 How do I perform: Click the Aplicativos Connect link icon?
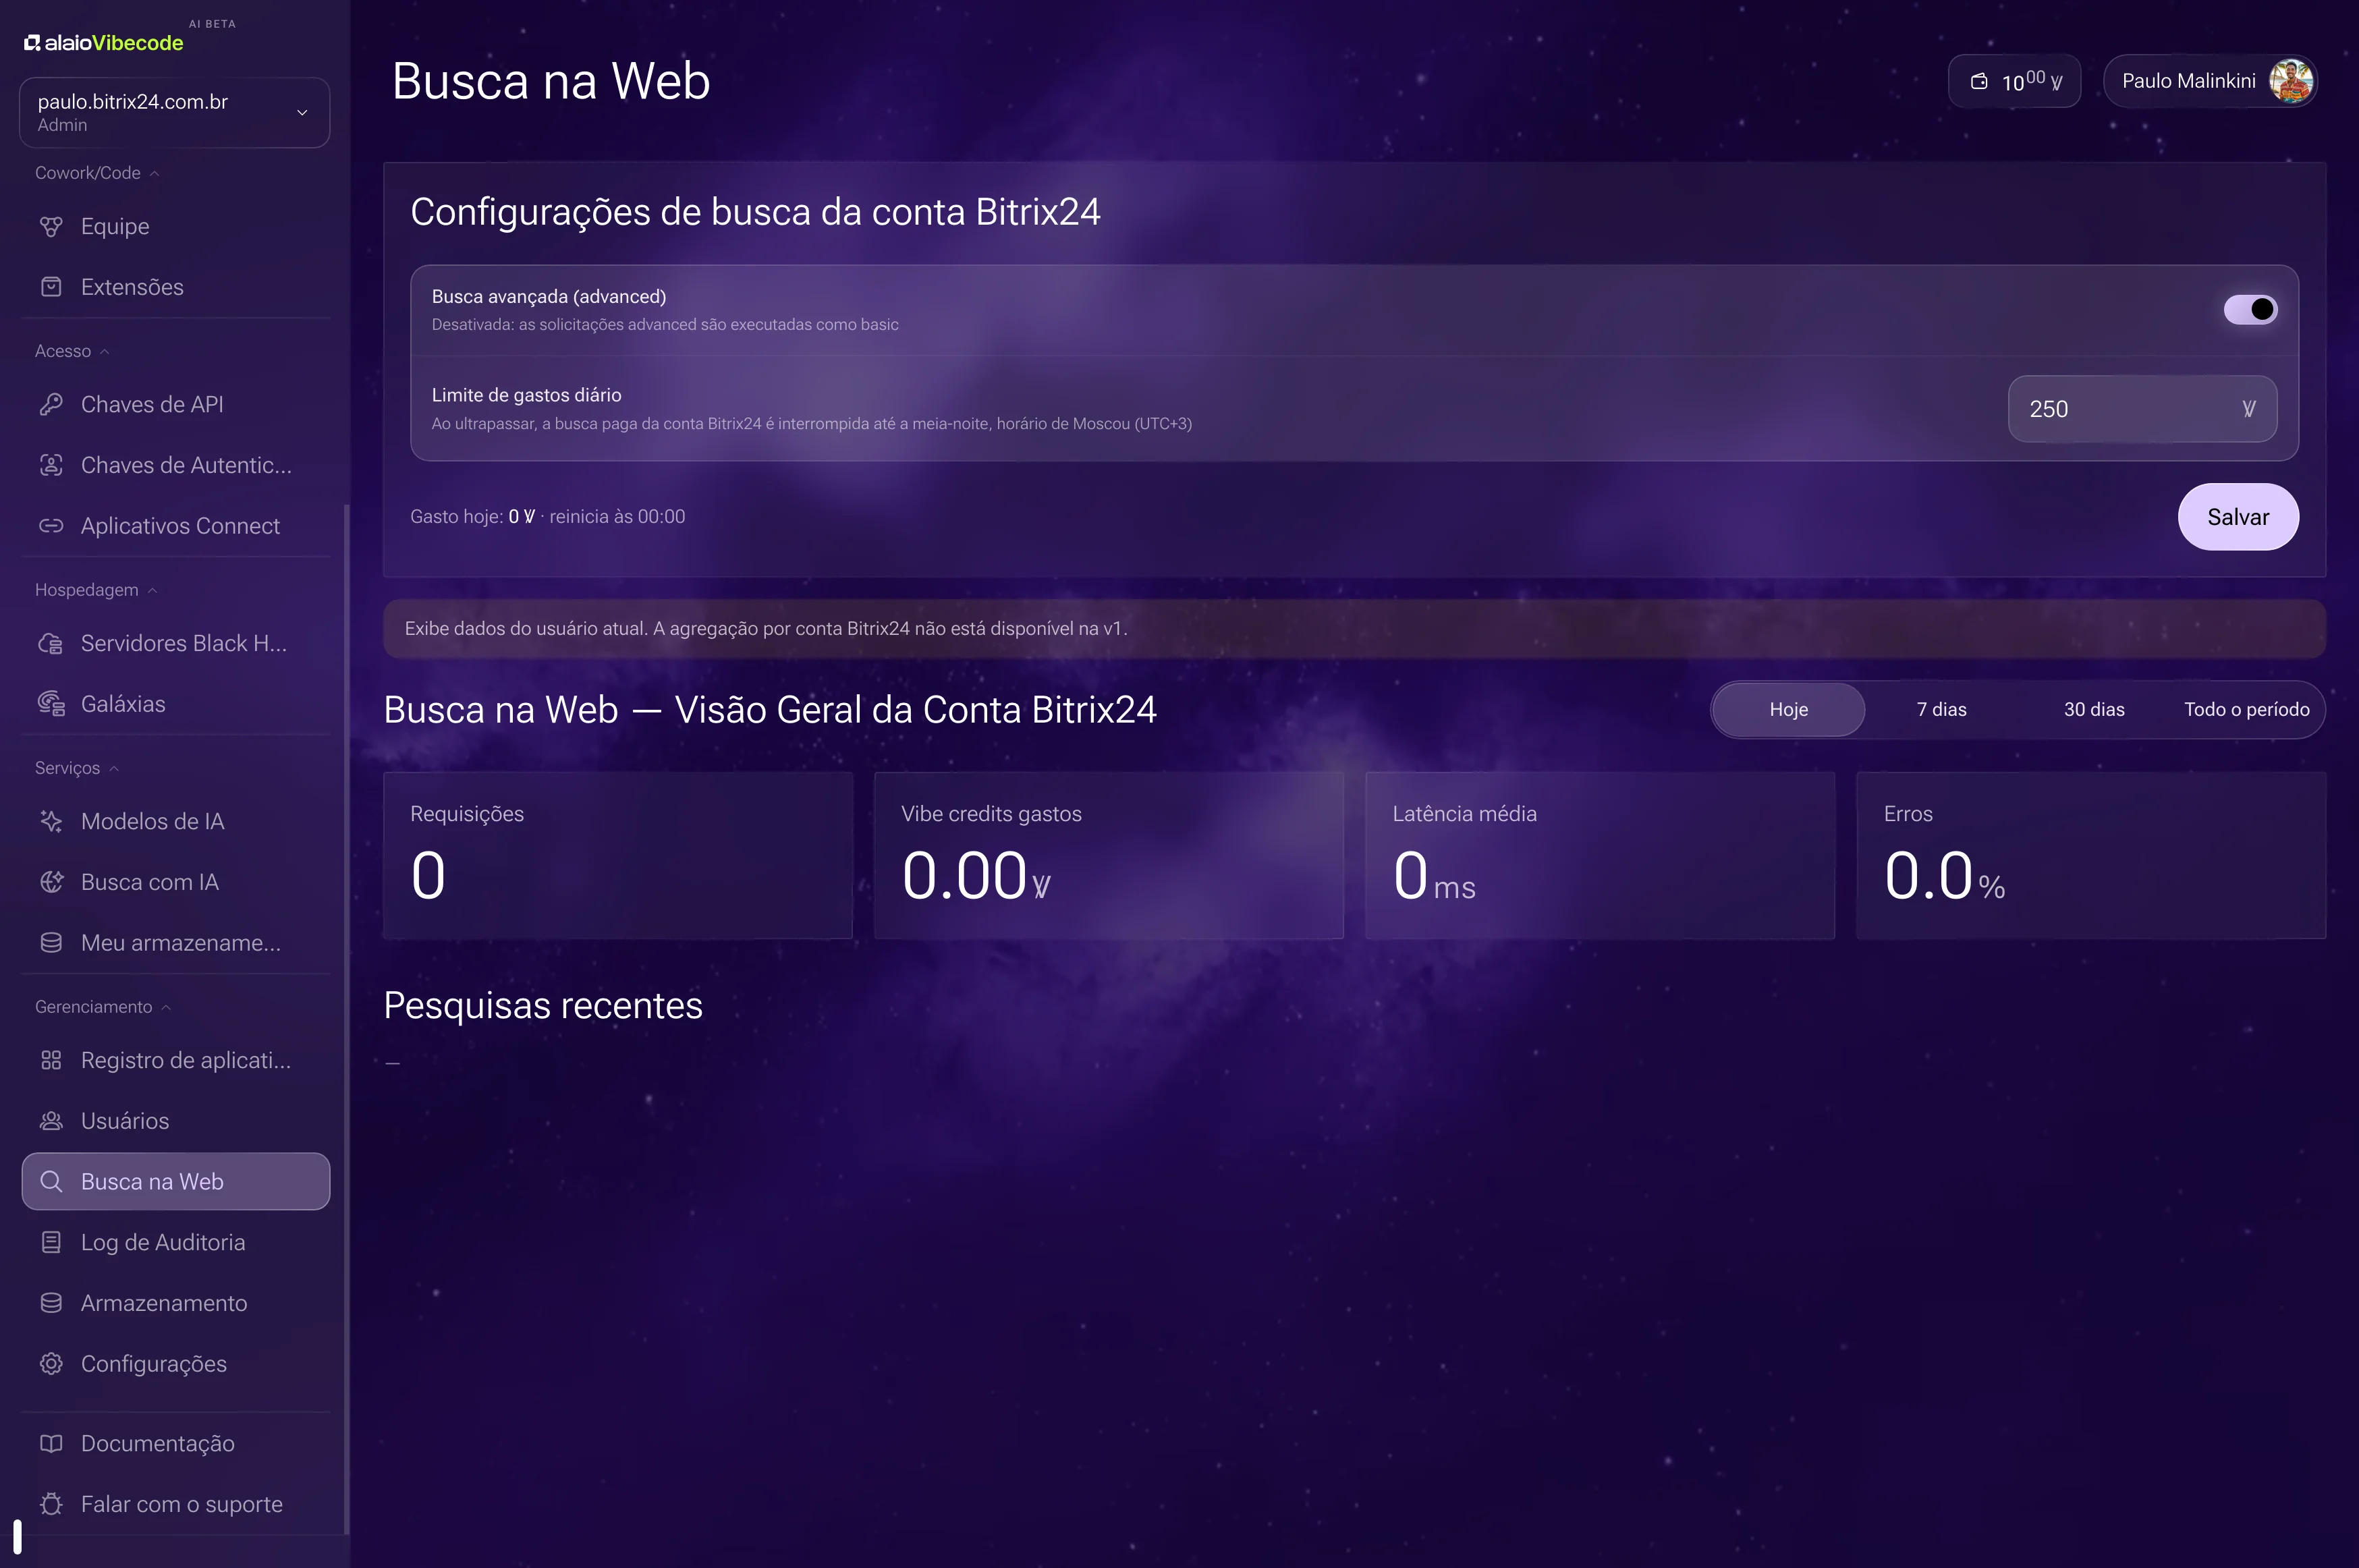(51, 526)
